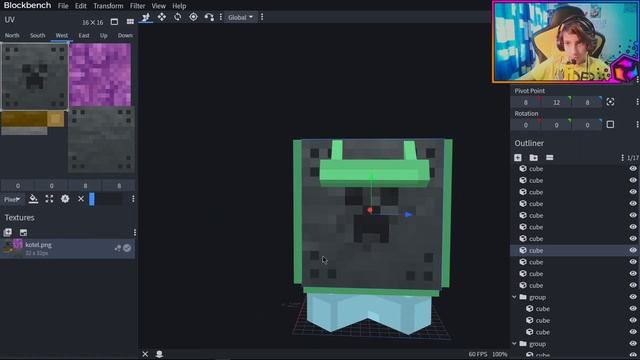
Task: Toggle the Rescale checkbox beside Rotation values
Action: tap(610, 124)
